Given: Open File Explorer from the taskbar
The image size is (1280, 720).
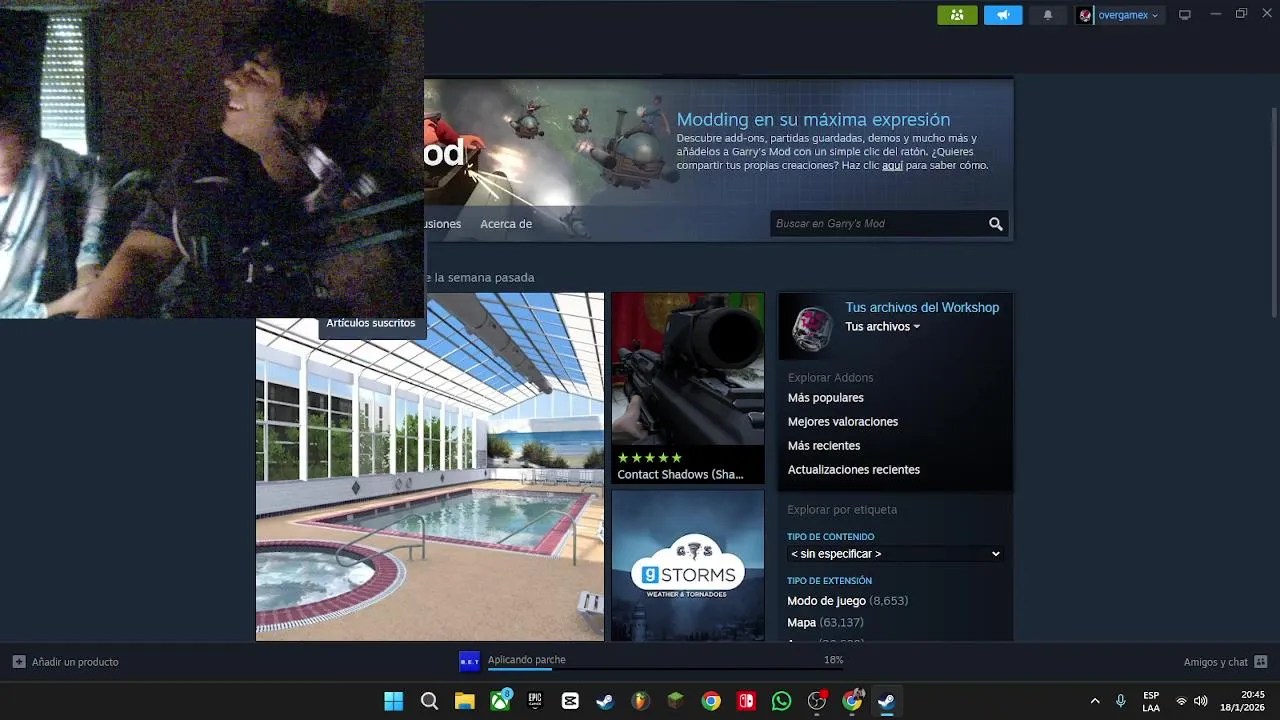Looking at the screenshot, I should coord(465,701).
